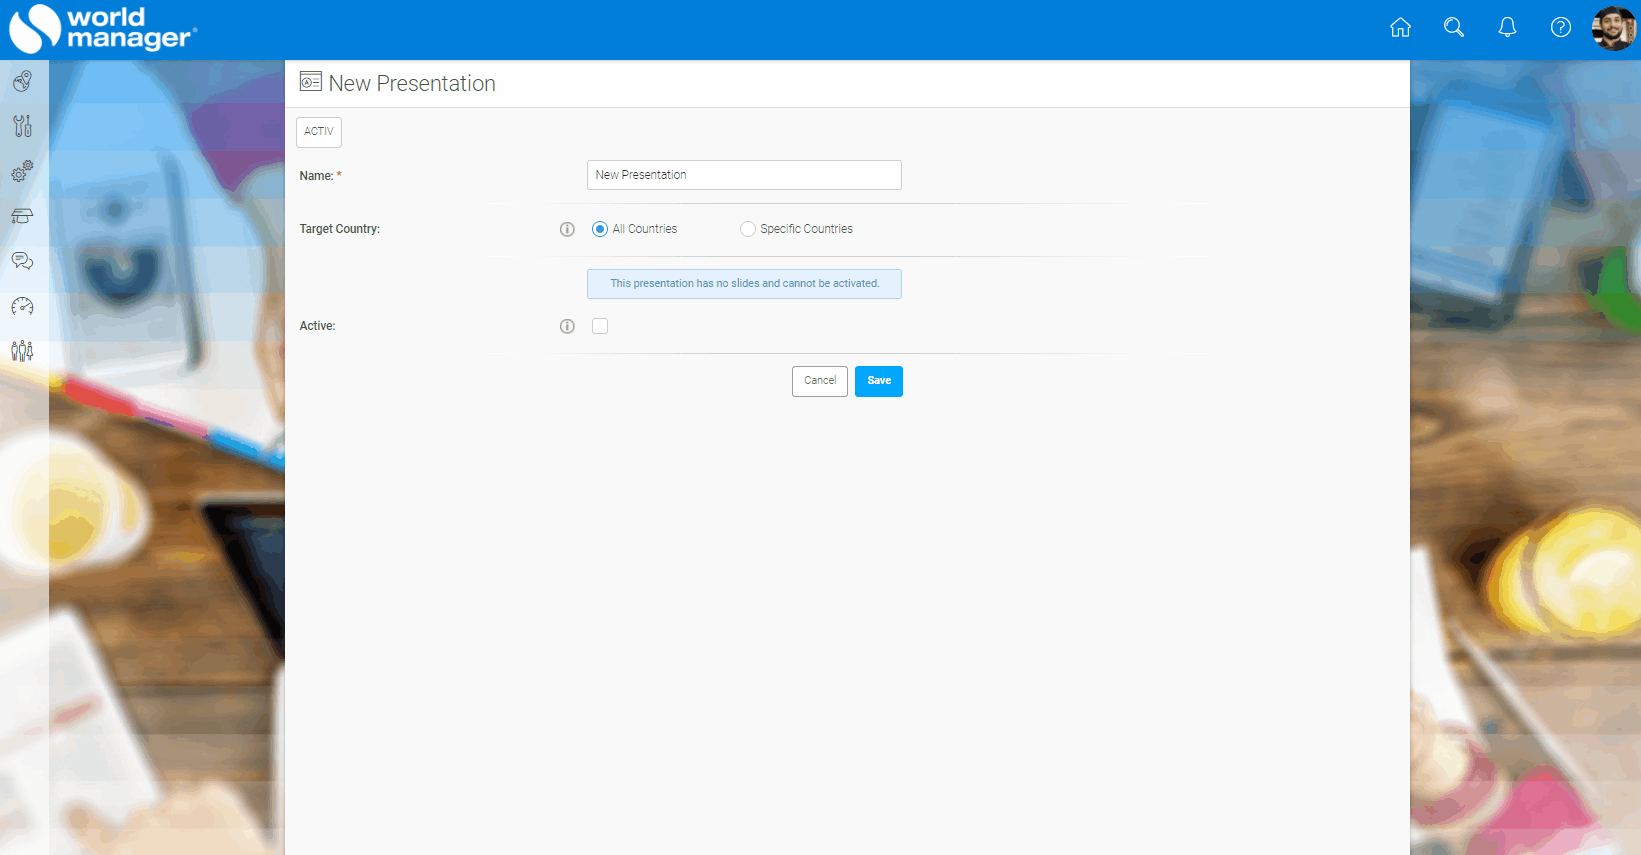
Task: Click the globe location sidebar icon
Action: point(23,81)
